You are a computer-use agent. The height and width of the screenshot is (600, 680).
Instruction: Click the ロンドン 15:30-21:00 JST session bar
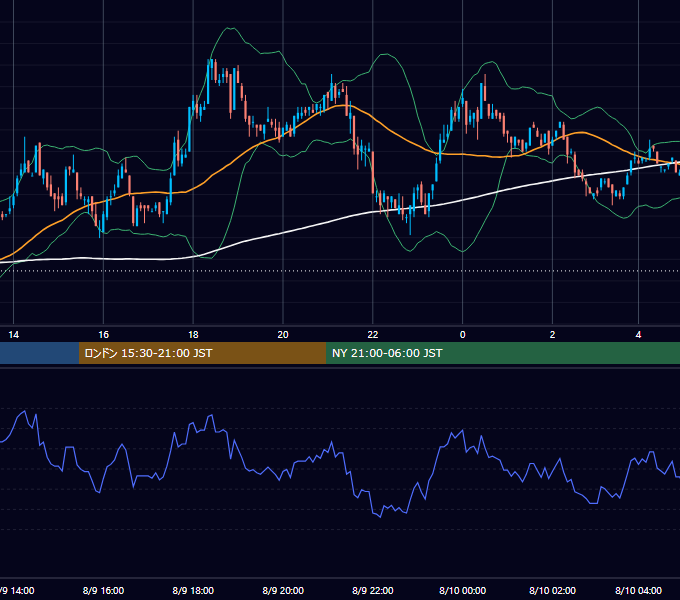[x=202, y=353]
